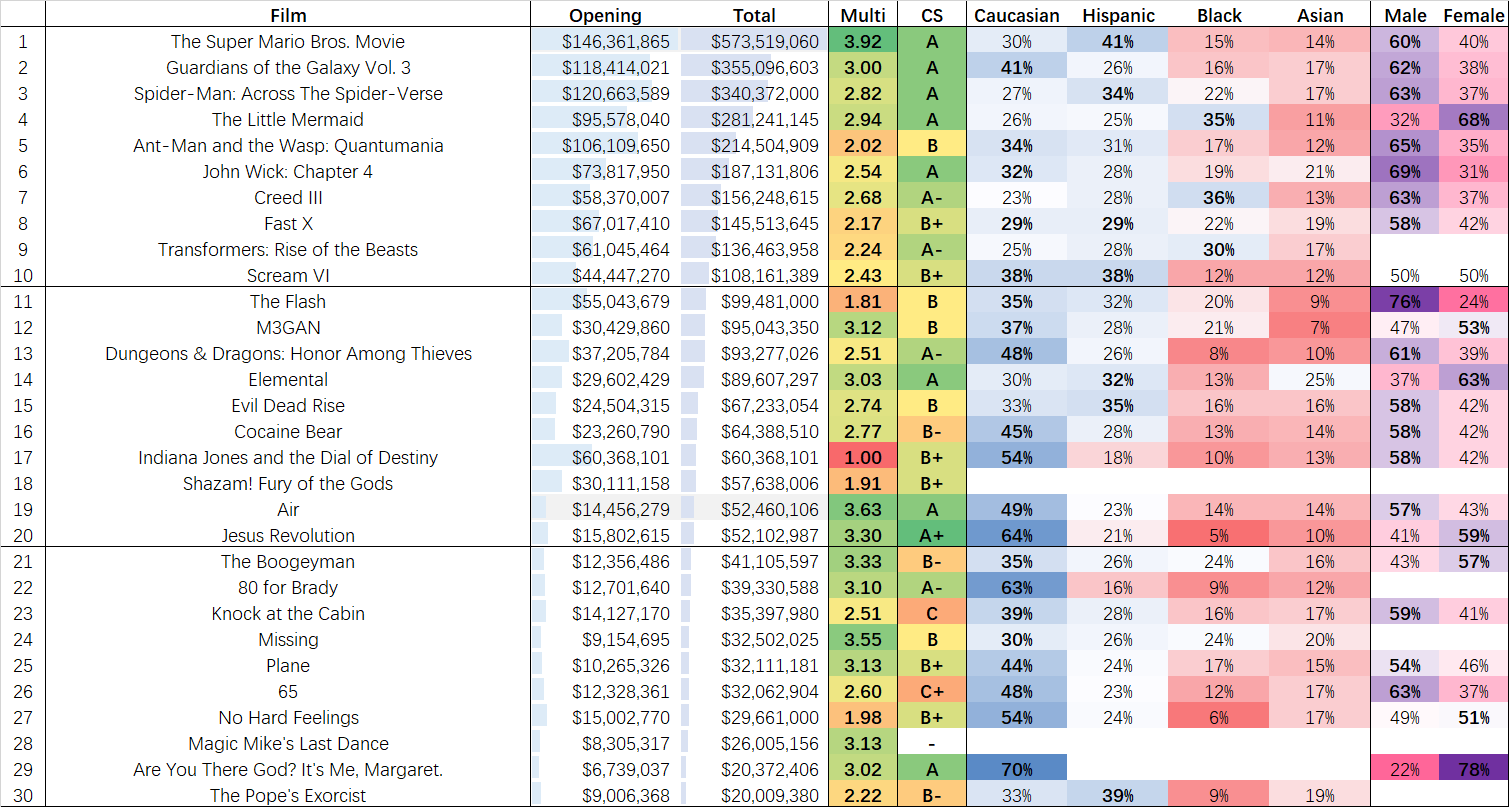This screenshot has height=807, width=1509.
Task: Select row number 15
Action: pos(23,406)
